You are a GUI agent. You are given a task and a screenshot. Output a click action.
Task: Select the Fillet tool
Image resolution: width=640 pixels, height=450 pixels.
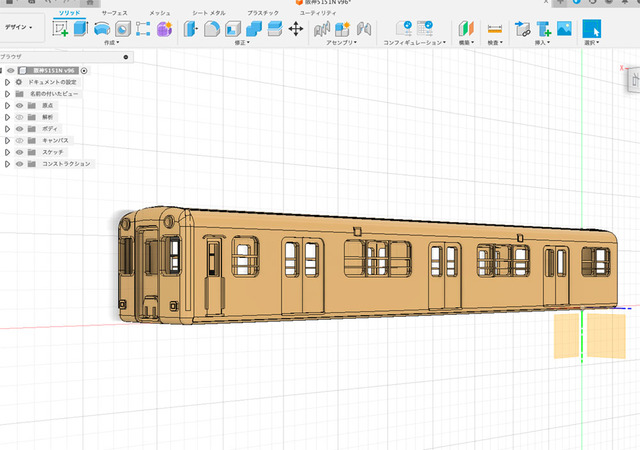pos(212,29)
